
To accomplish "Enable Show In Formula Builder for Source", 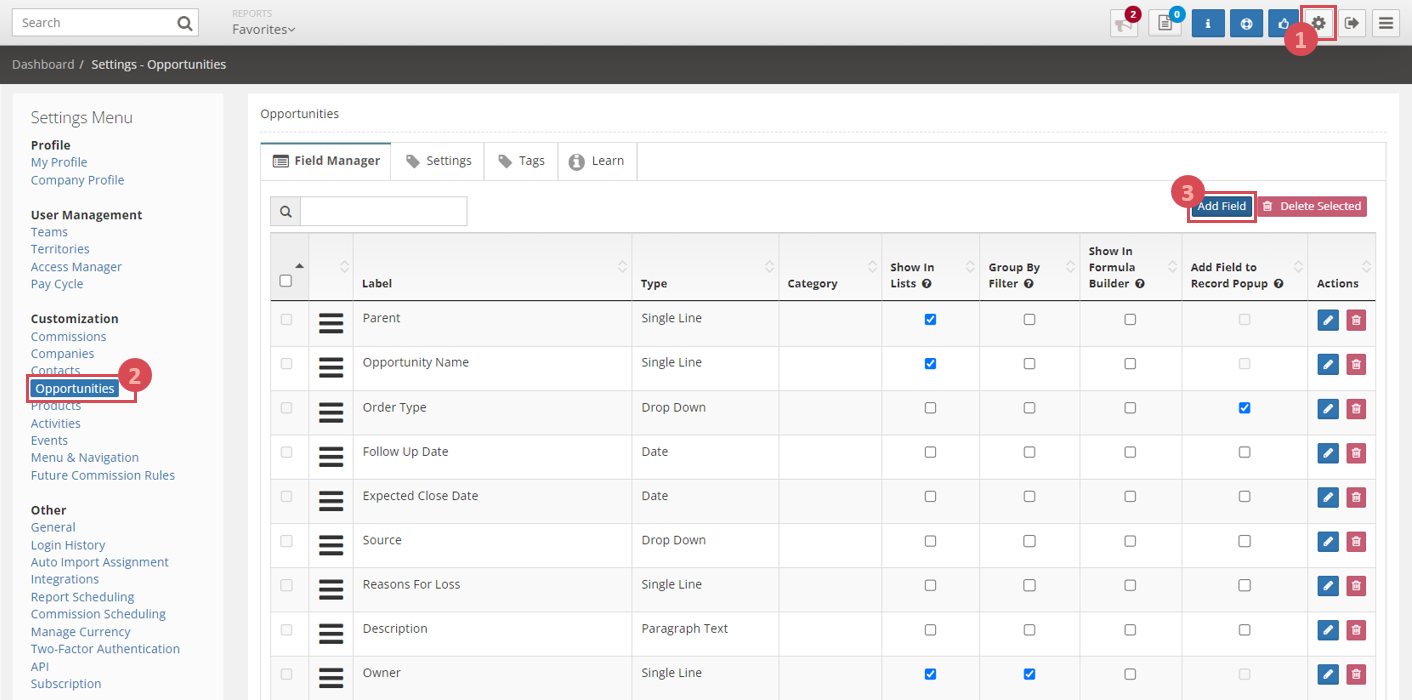I will coord(1130,541).
